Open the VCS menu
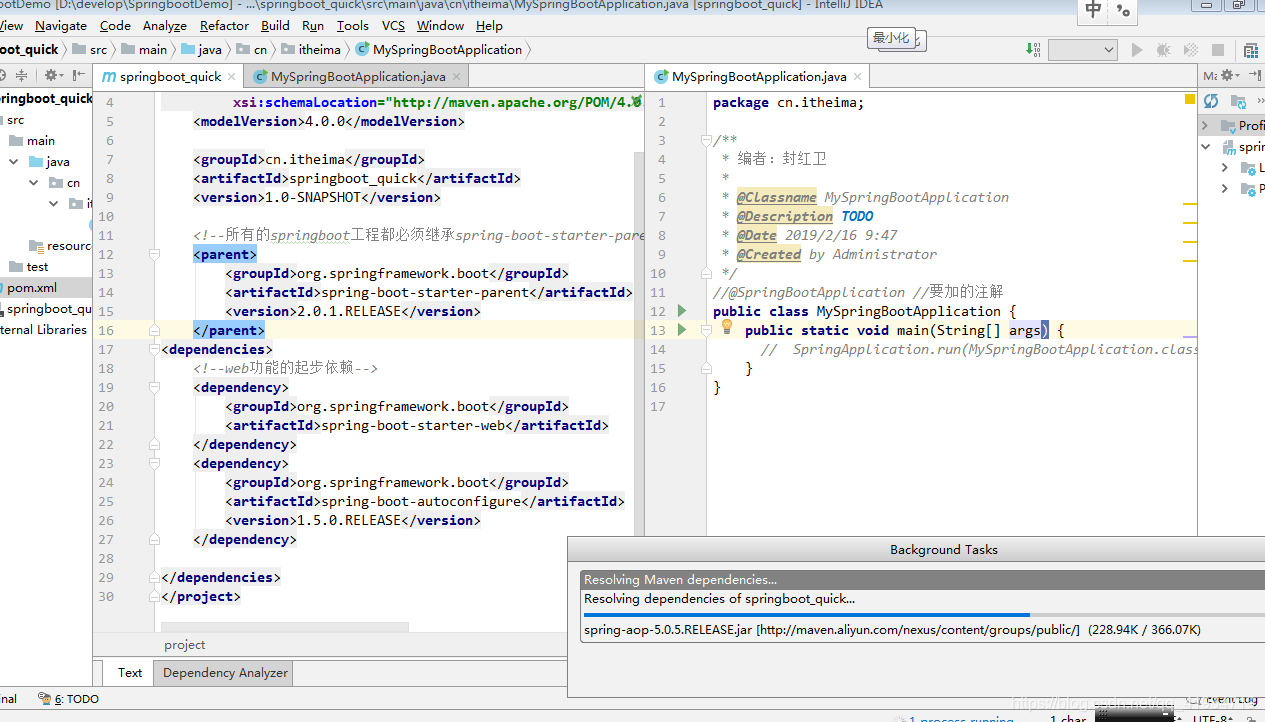Image resolution: width=1265 pixels, height=722 pixels. (394, 26)
